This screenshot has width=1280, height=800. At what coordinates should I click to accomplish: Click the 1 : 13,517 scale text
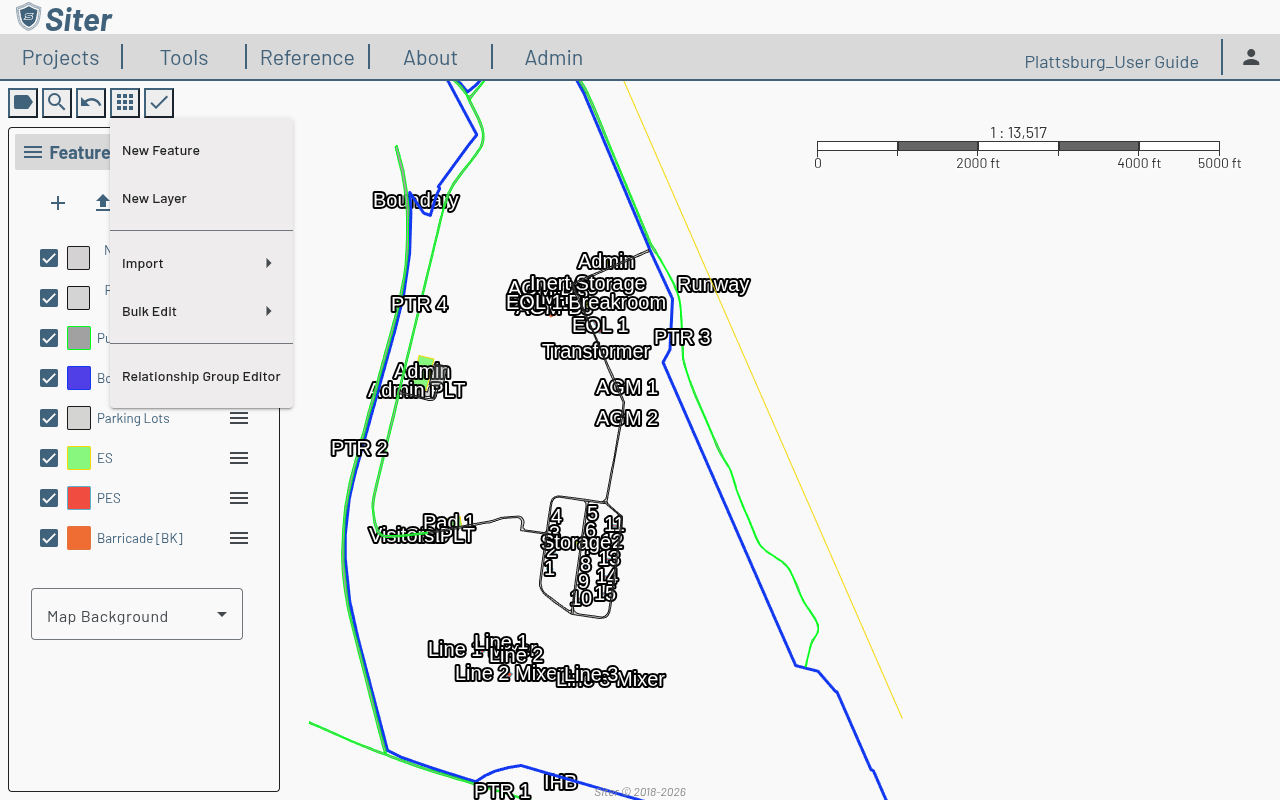click(x=1018, y=132)
